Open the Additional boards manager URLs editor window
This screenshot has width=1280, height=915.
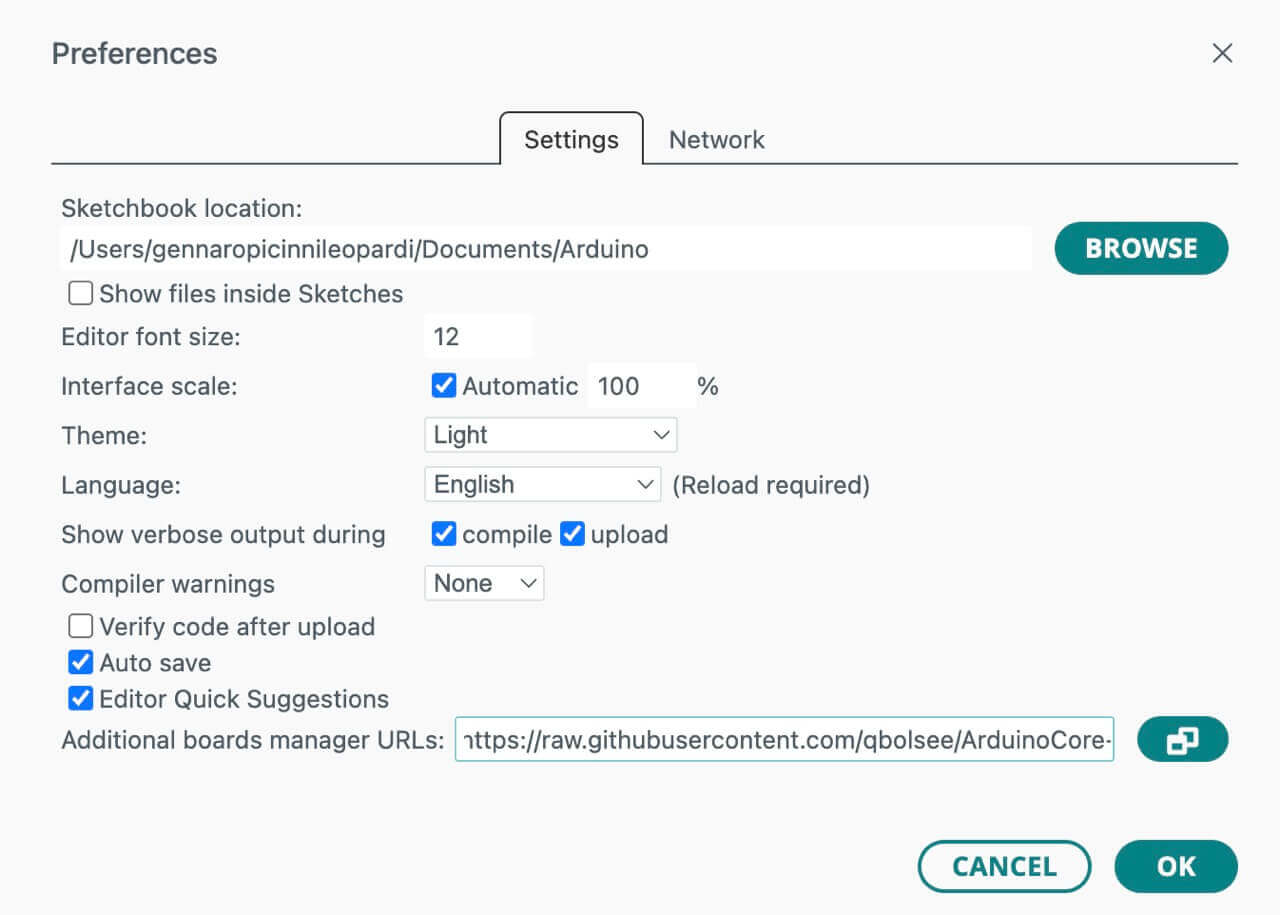[1183, 740]
